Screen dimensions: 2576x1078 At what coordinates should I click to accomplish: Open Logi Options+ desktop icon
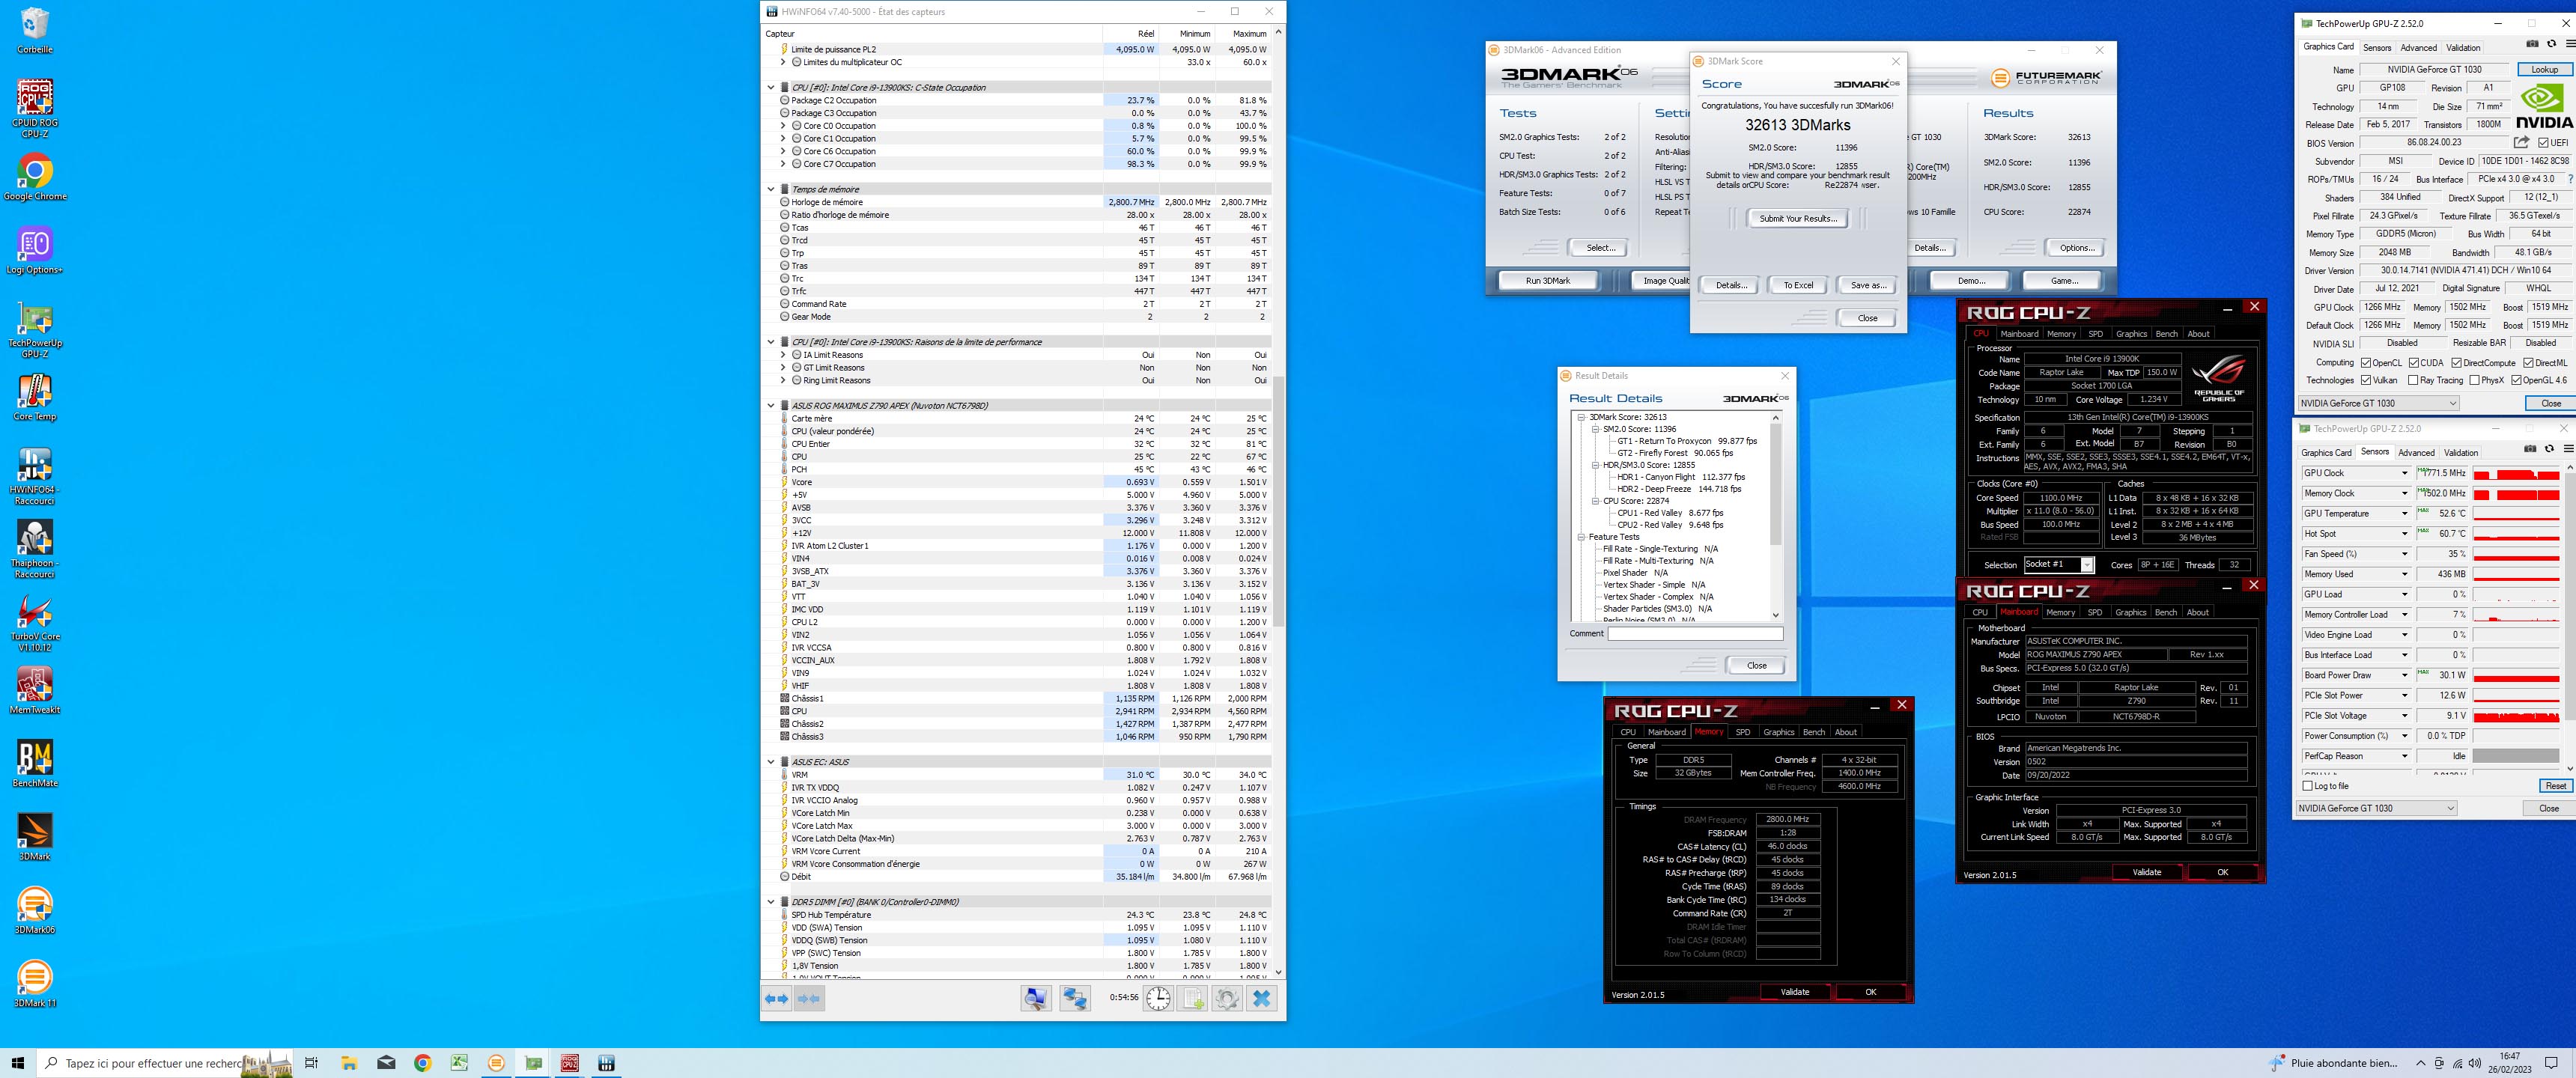point(35,251)
